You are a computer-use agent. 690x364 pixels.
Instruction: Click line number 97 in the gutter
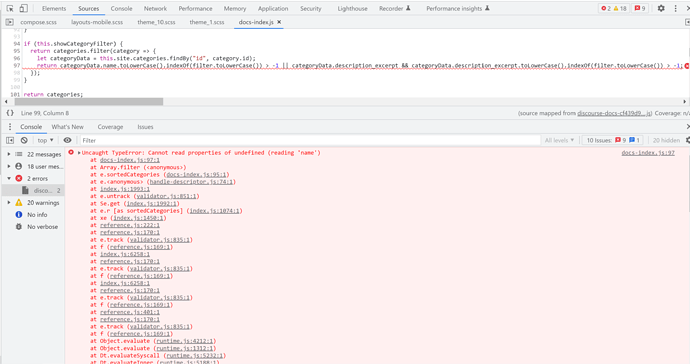coord(17,66)
